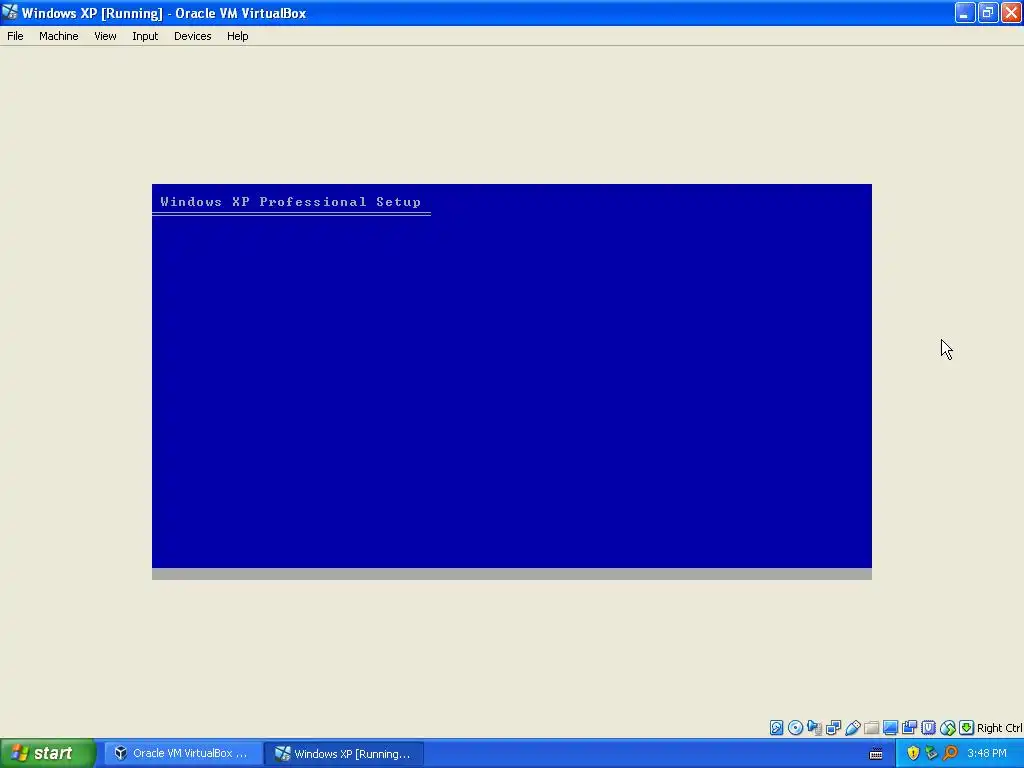1024x768 pixels.
Task: Restore down the VirtualBox VM window
Action: tap(988, 12)
